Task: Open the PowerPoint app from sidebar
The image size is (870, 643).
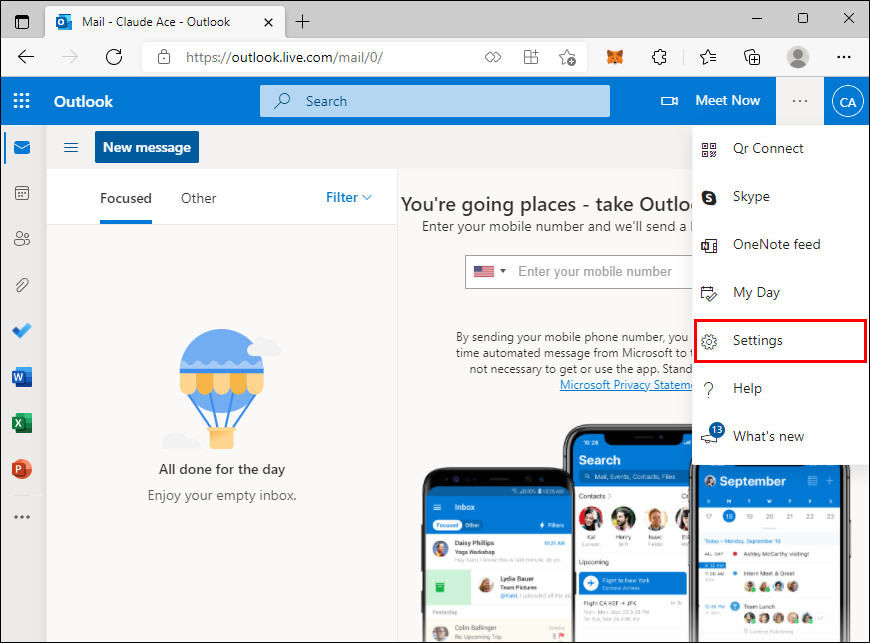Action: tap(22, 469)
